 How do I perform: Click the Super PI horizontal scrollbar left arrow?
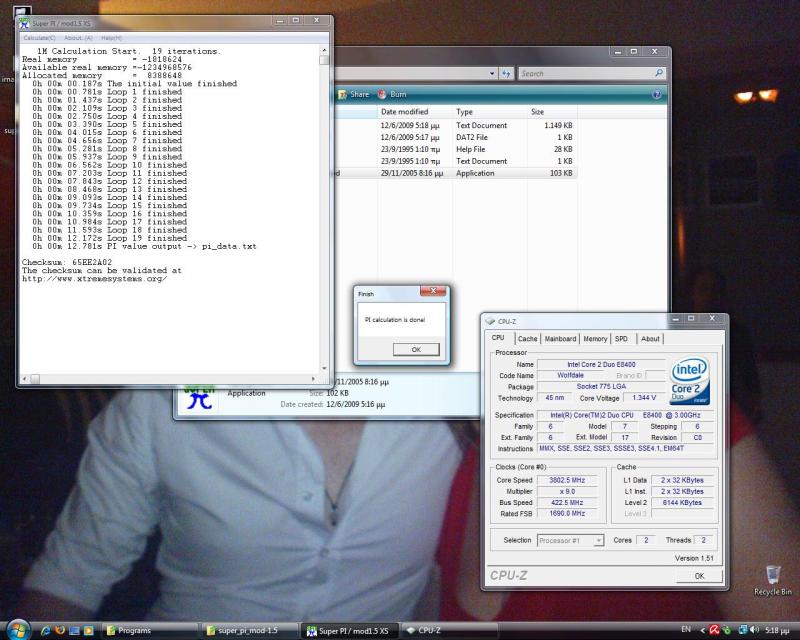click(x=25, y=379)
